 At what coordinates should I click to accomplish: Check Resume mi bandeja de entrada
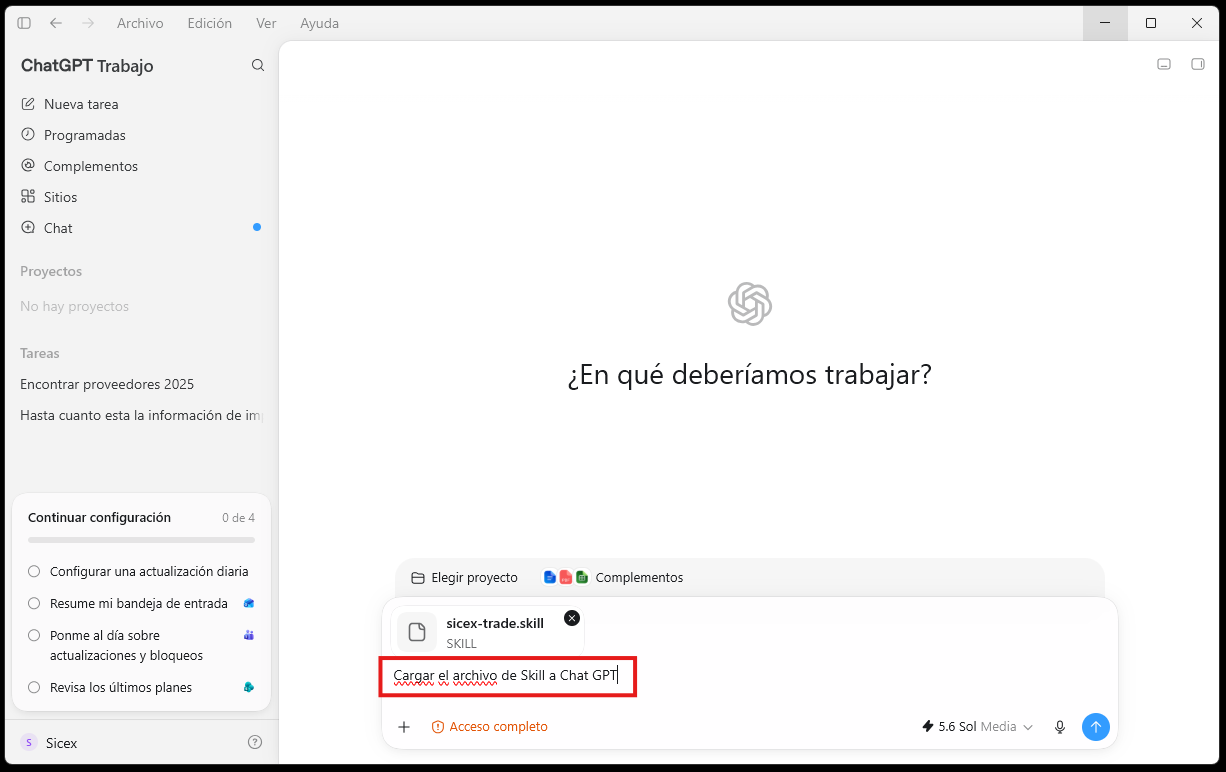click(x=34, y=604)
